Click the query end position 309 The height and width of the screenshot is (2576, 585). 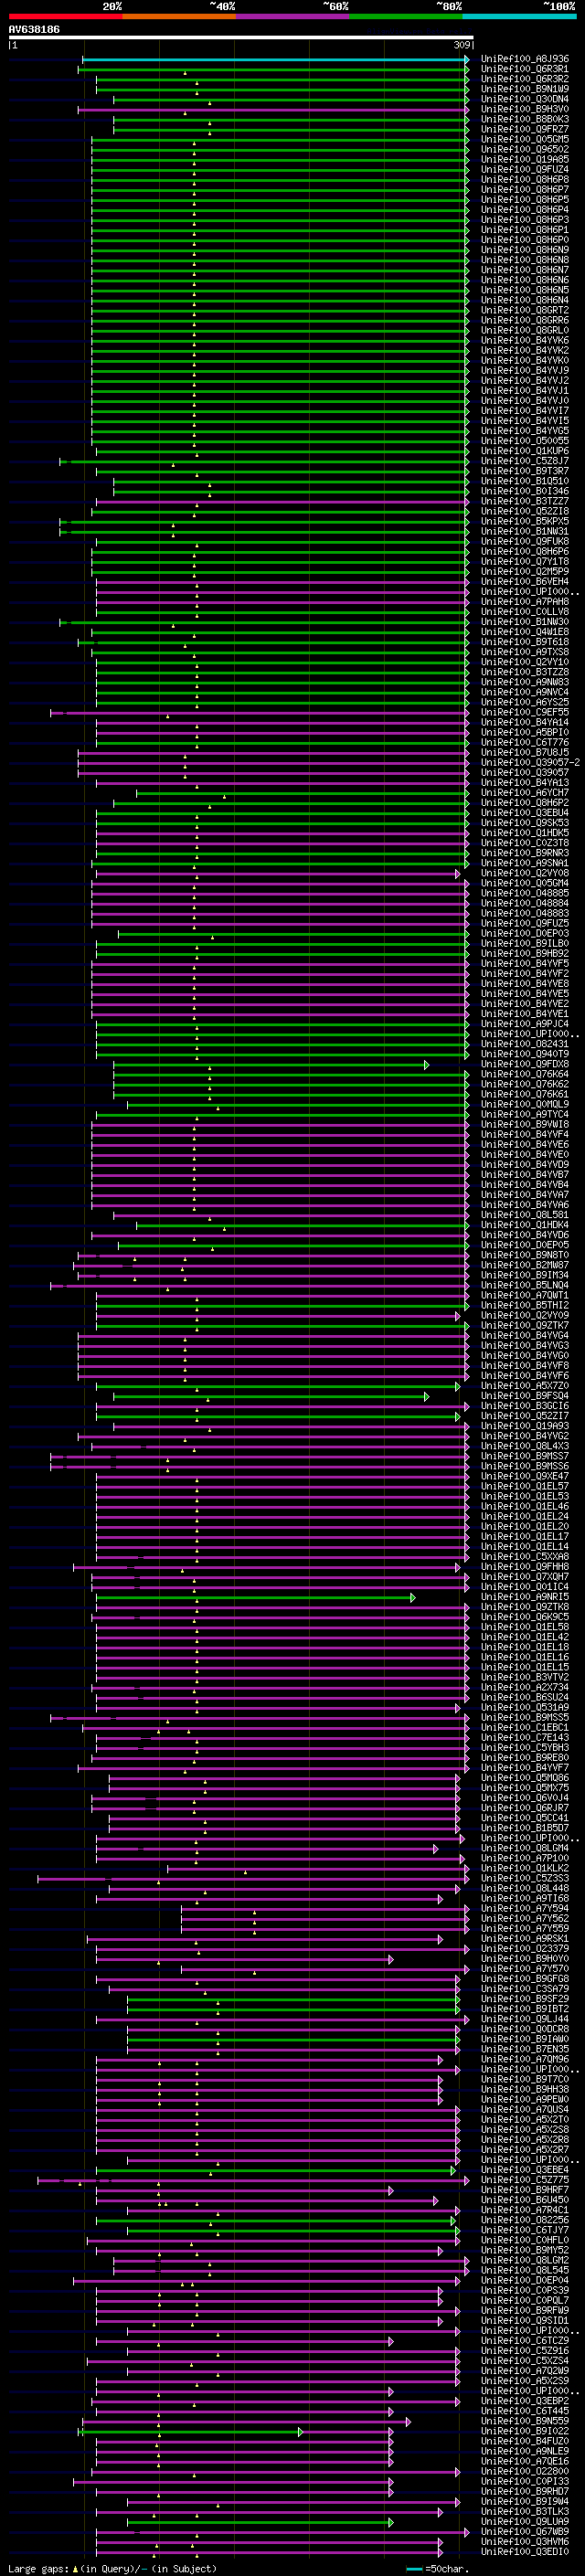(461, 45)
